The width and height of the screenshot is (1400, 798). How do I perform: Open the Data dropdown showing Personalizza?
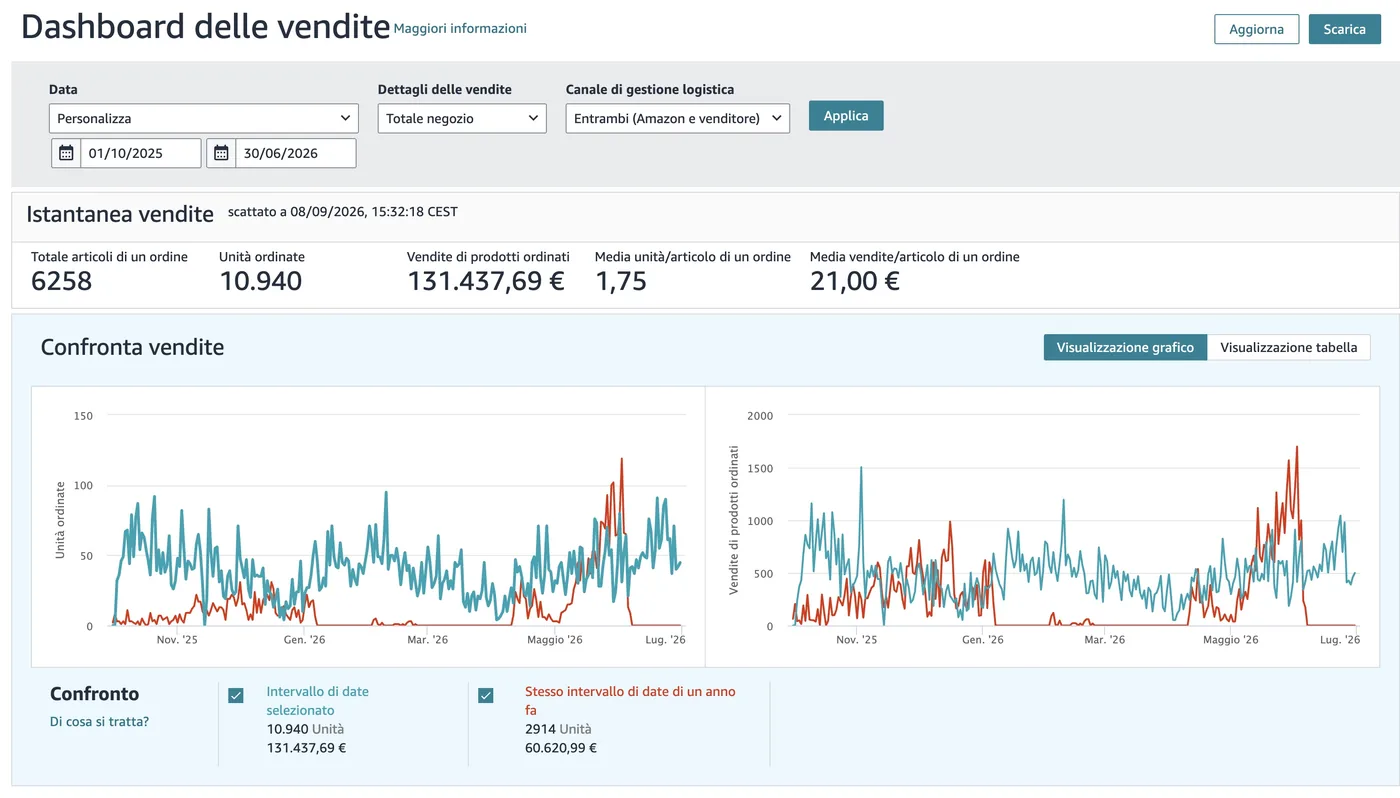tap(204, 118)
